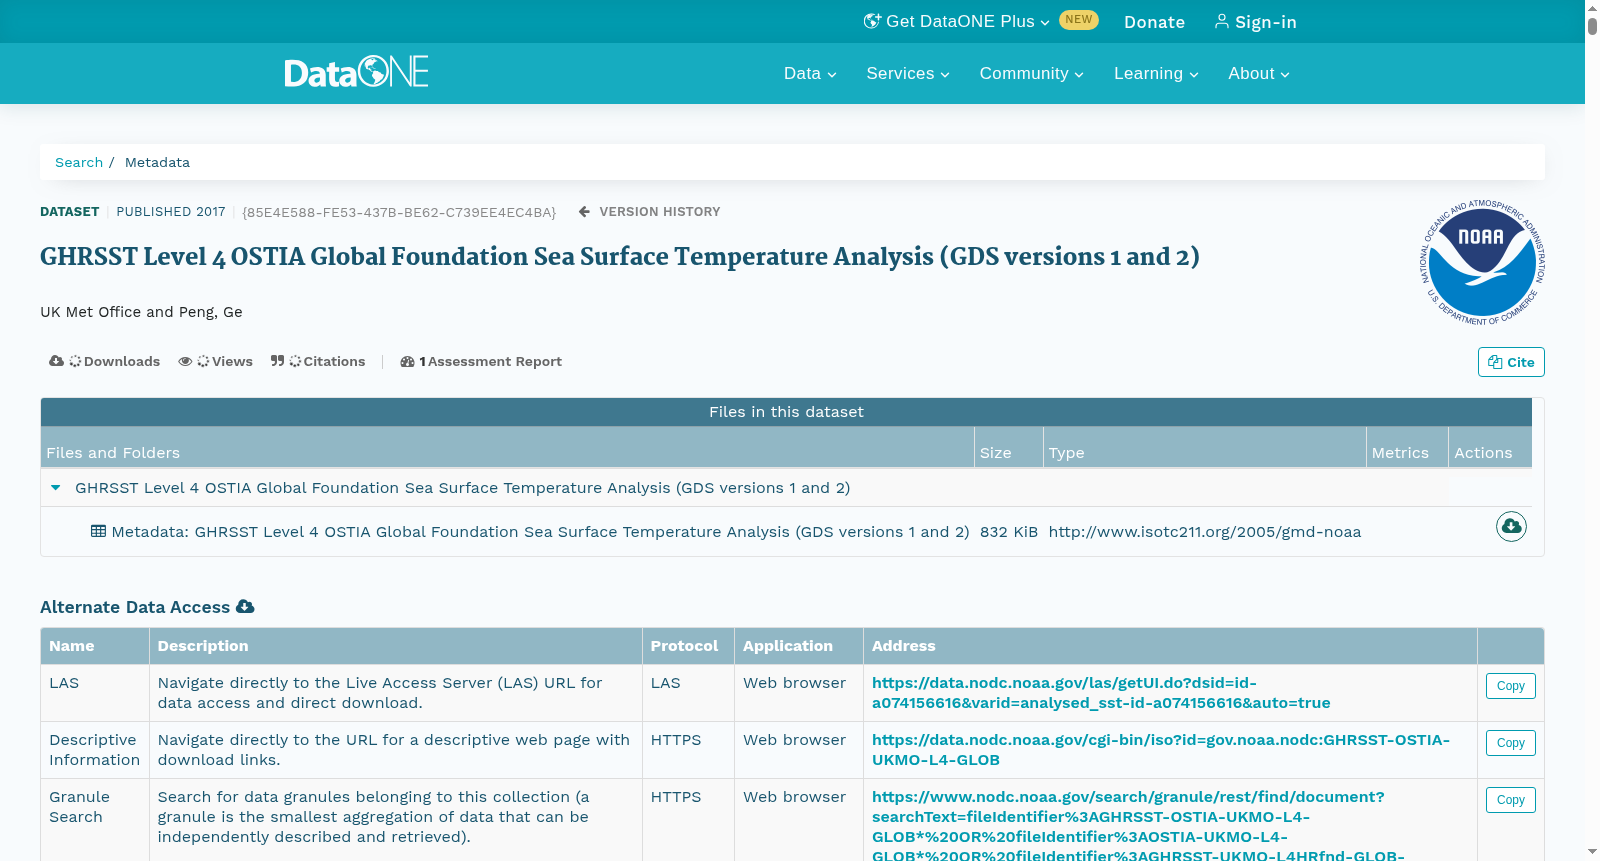The width and height of the screenshot is (1600, 861).
Task: Copy the Descriptive Information address
Action: point(1510,743)
